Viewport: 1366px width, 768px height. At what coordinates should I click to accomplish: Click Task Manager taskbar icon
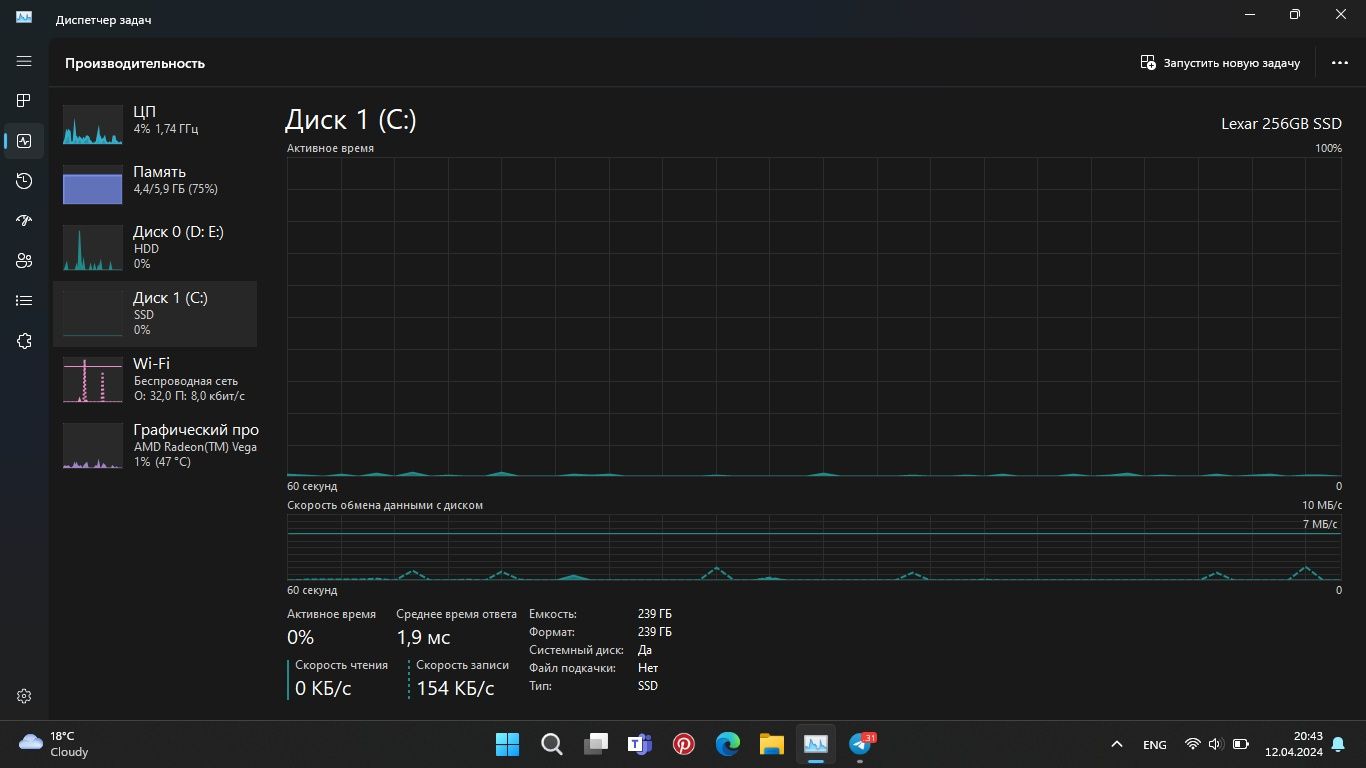tap(816, 744)
